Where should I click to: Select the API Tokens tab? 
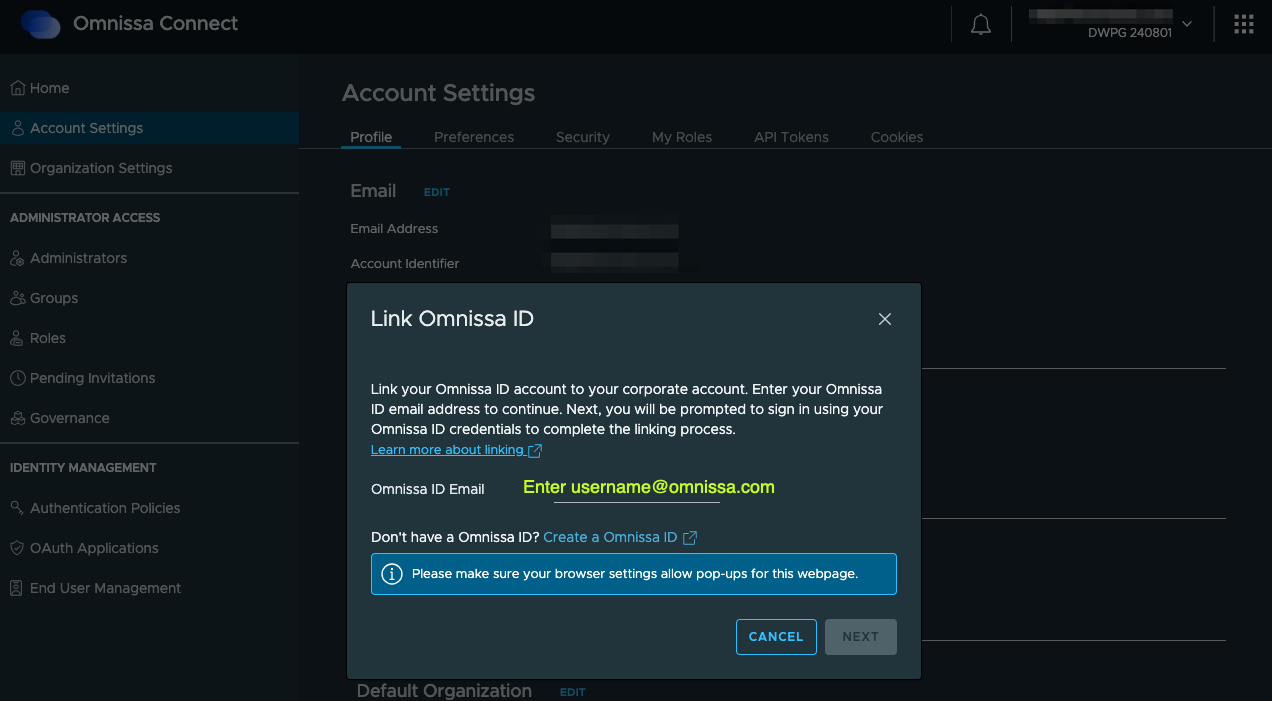(791, 137)
